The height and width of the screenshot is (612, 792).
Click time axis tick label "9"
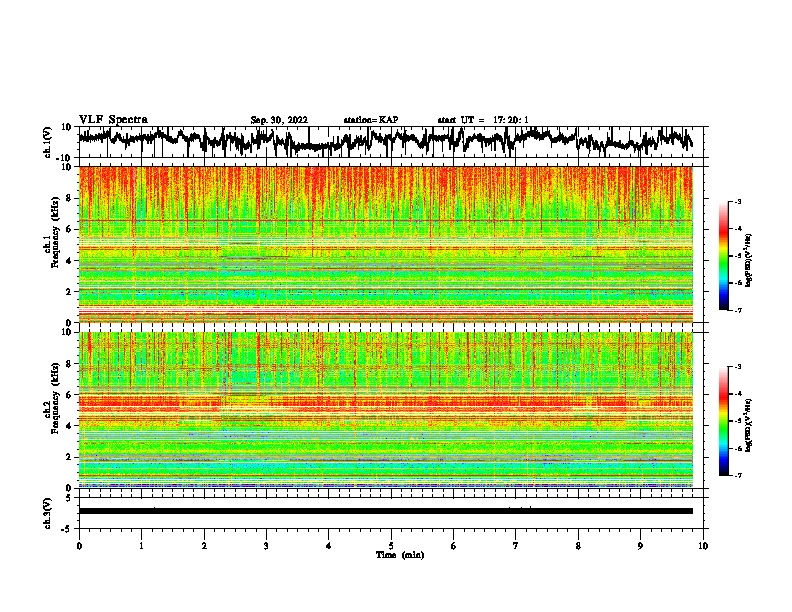tap(640, 546)
